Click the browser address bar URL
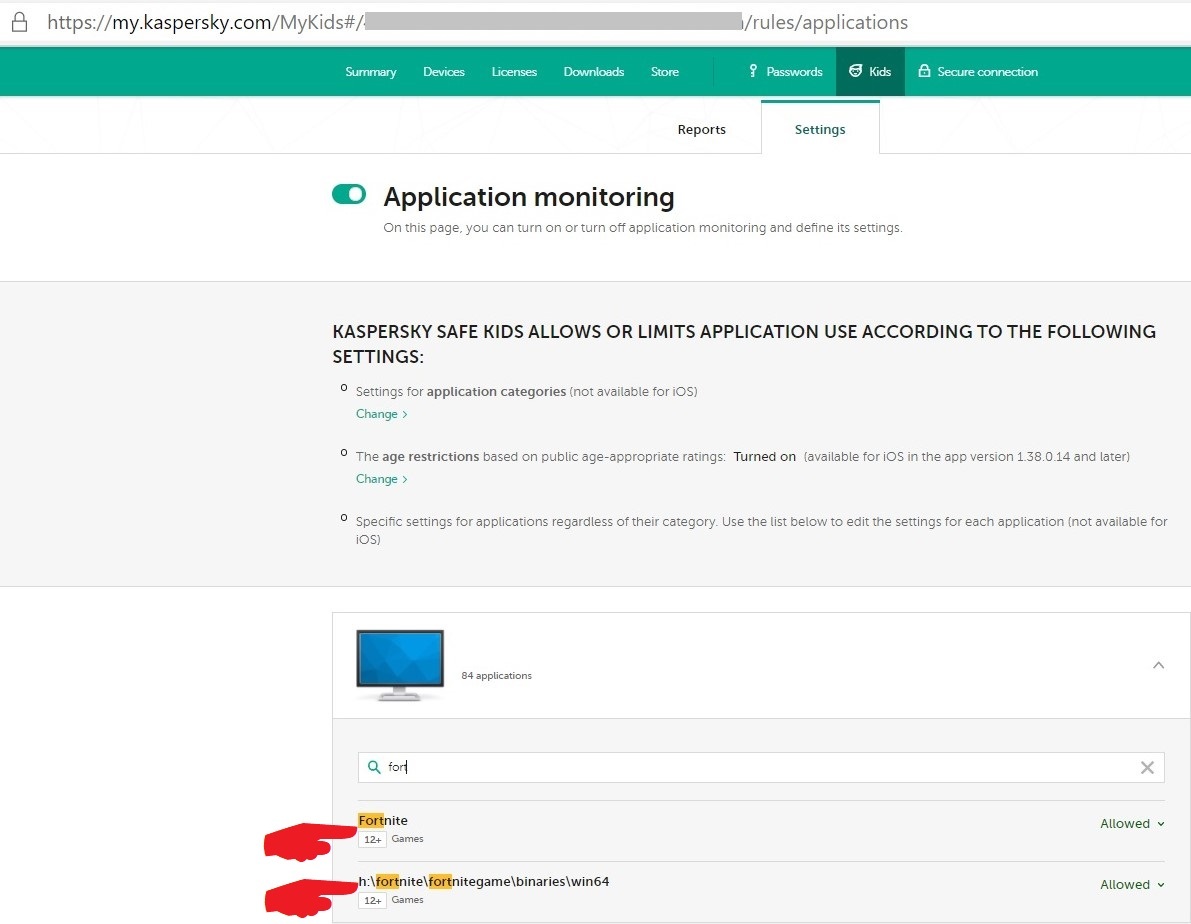The height and width of the screenshot is (924, 1191). coord(477,22)
